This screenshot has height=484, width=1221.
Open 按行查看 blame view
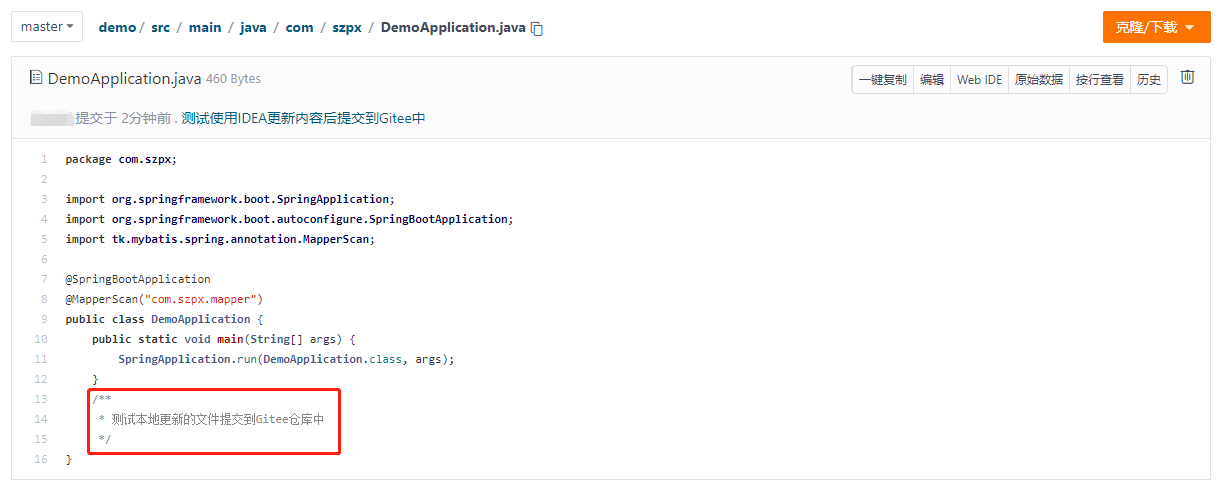[x=1099, y=80]
